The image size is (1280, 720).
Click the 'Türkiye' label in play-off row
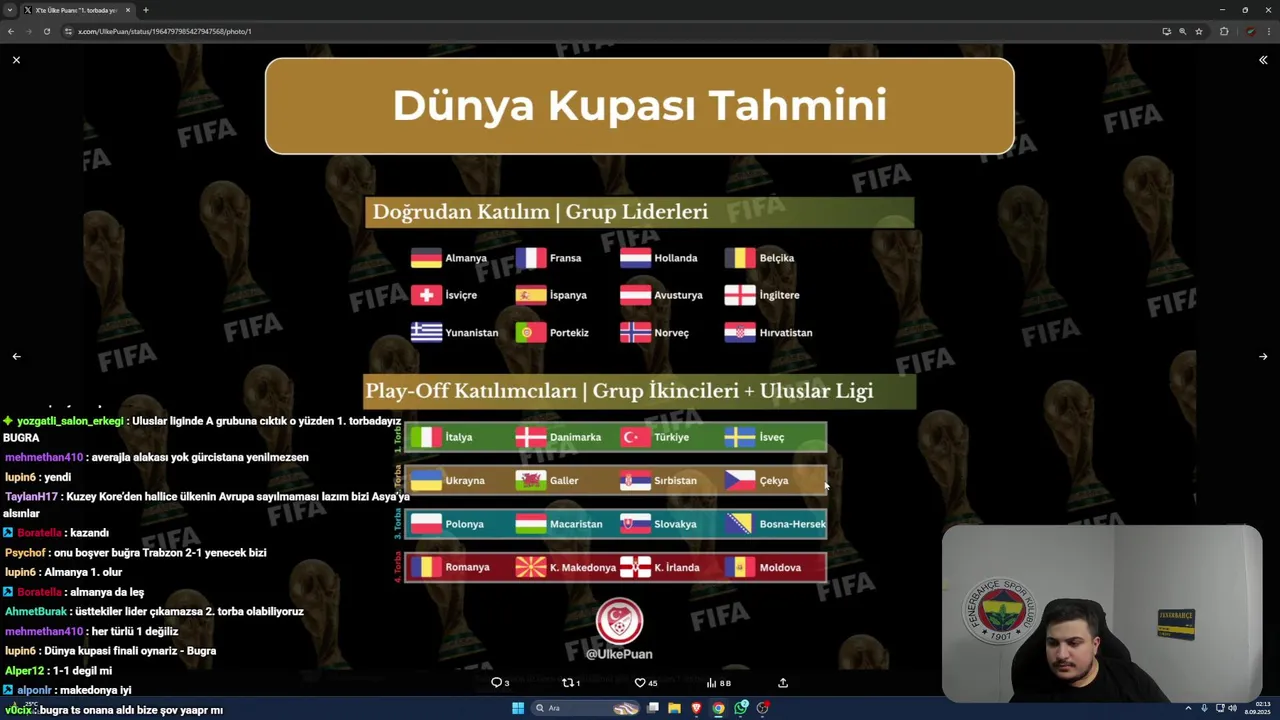(x=671, y=437)
